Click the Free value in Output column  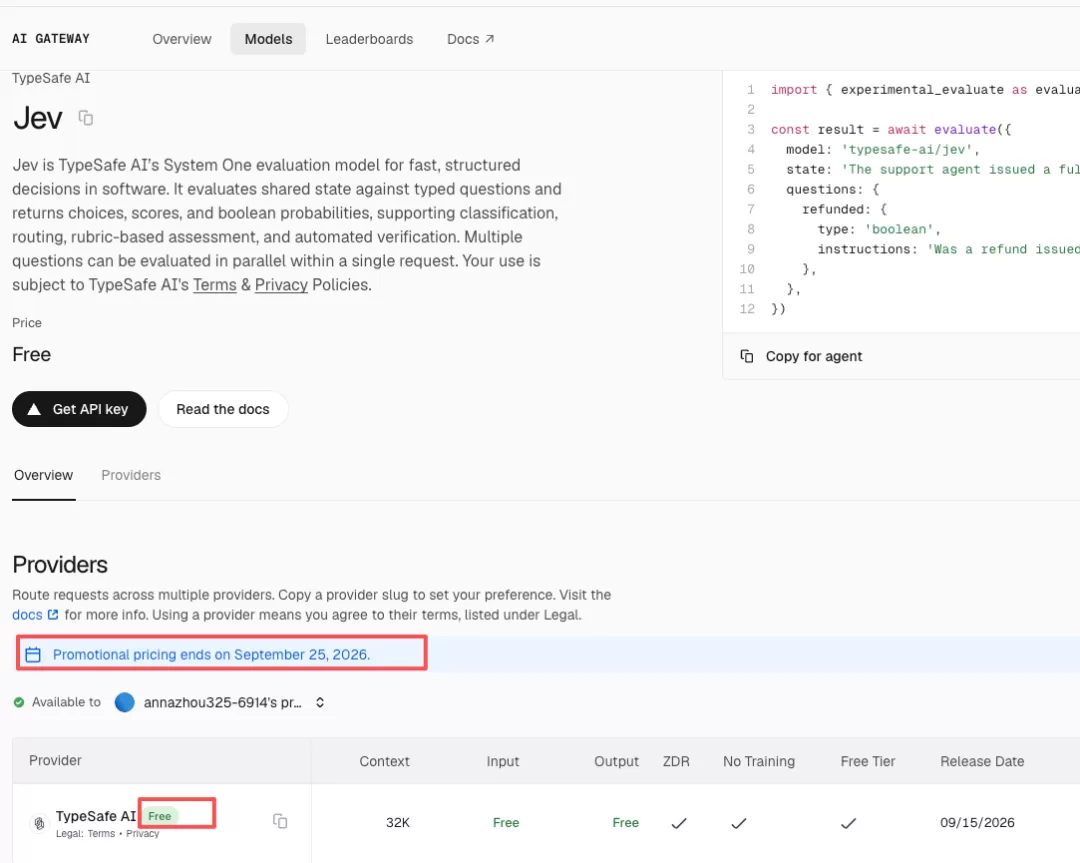click(x=625, y=822)
